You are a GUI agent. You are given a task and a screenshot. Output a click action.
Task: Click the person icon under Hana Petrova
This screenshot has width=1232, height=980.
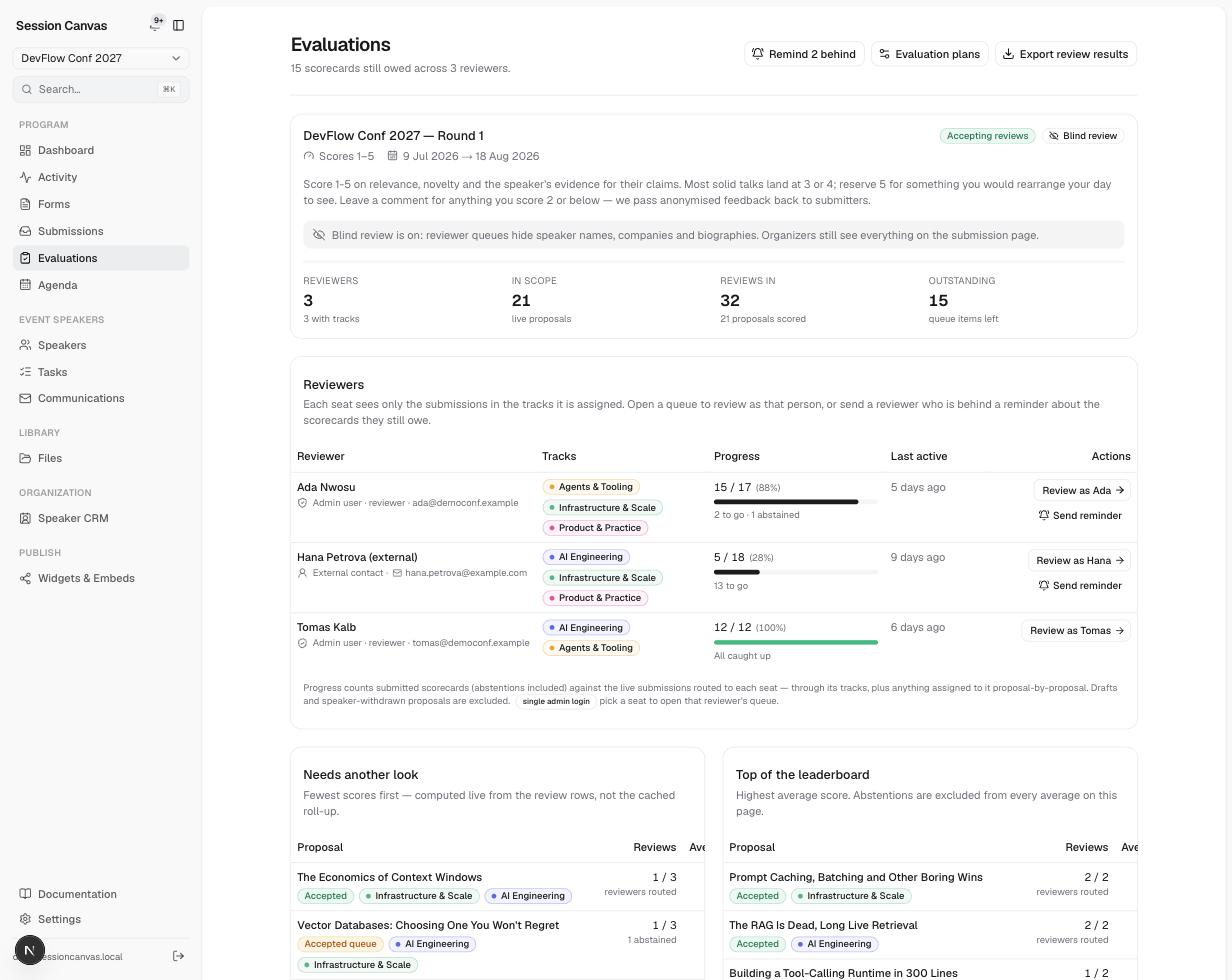302,573
